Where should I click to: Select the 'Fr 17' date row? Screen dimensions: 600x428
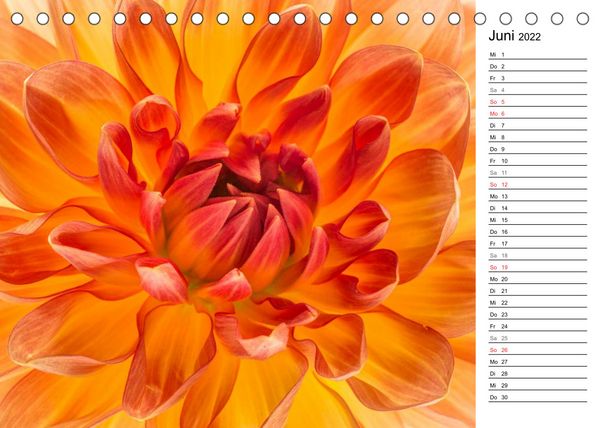(538, 244)
